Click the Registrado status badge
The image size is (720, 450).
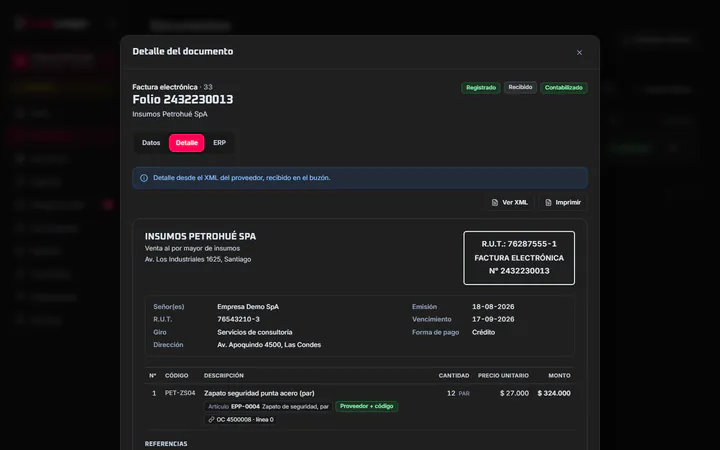pos(481,88)
